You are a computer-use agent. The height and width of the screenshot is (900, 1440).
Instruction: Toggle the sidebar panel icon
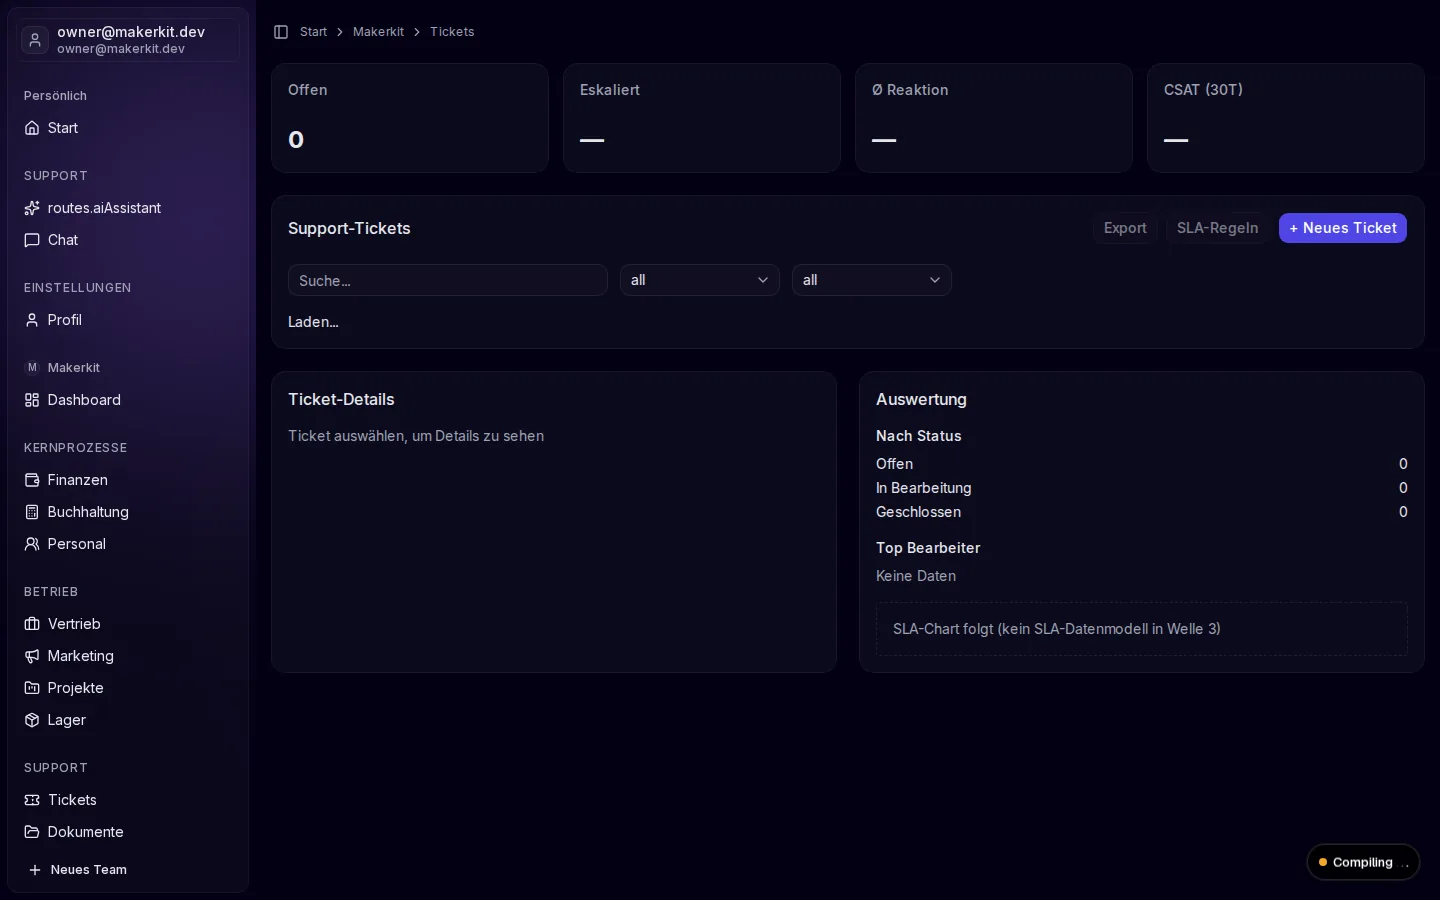pos(281,32)
